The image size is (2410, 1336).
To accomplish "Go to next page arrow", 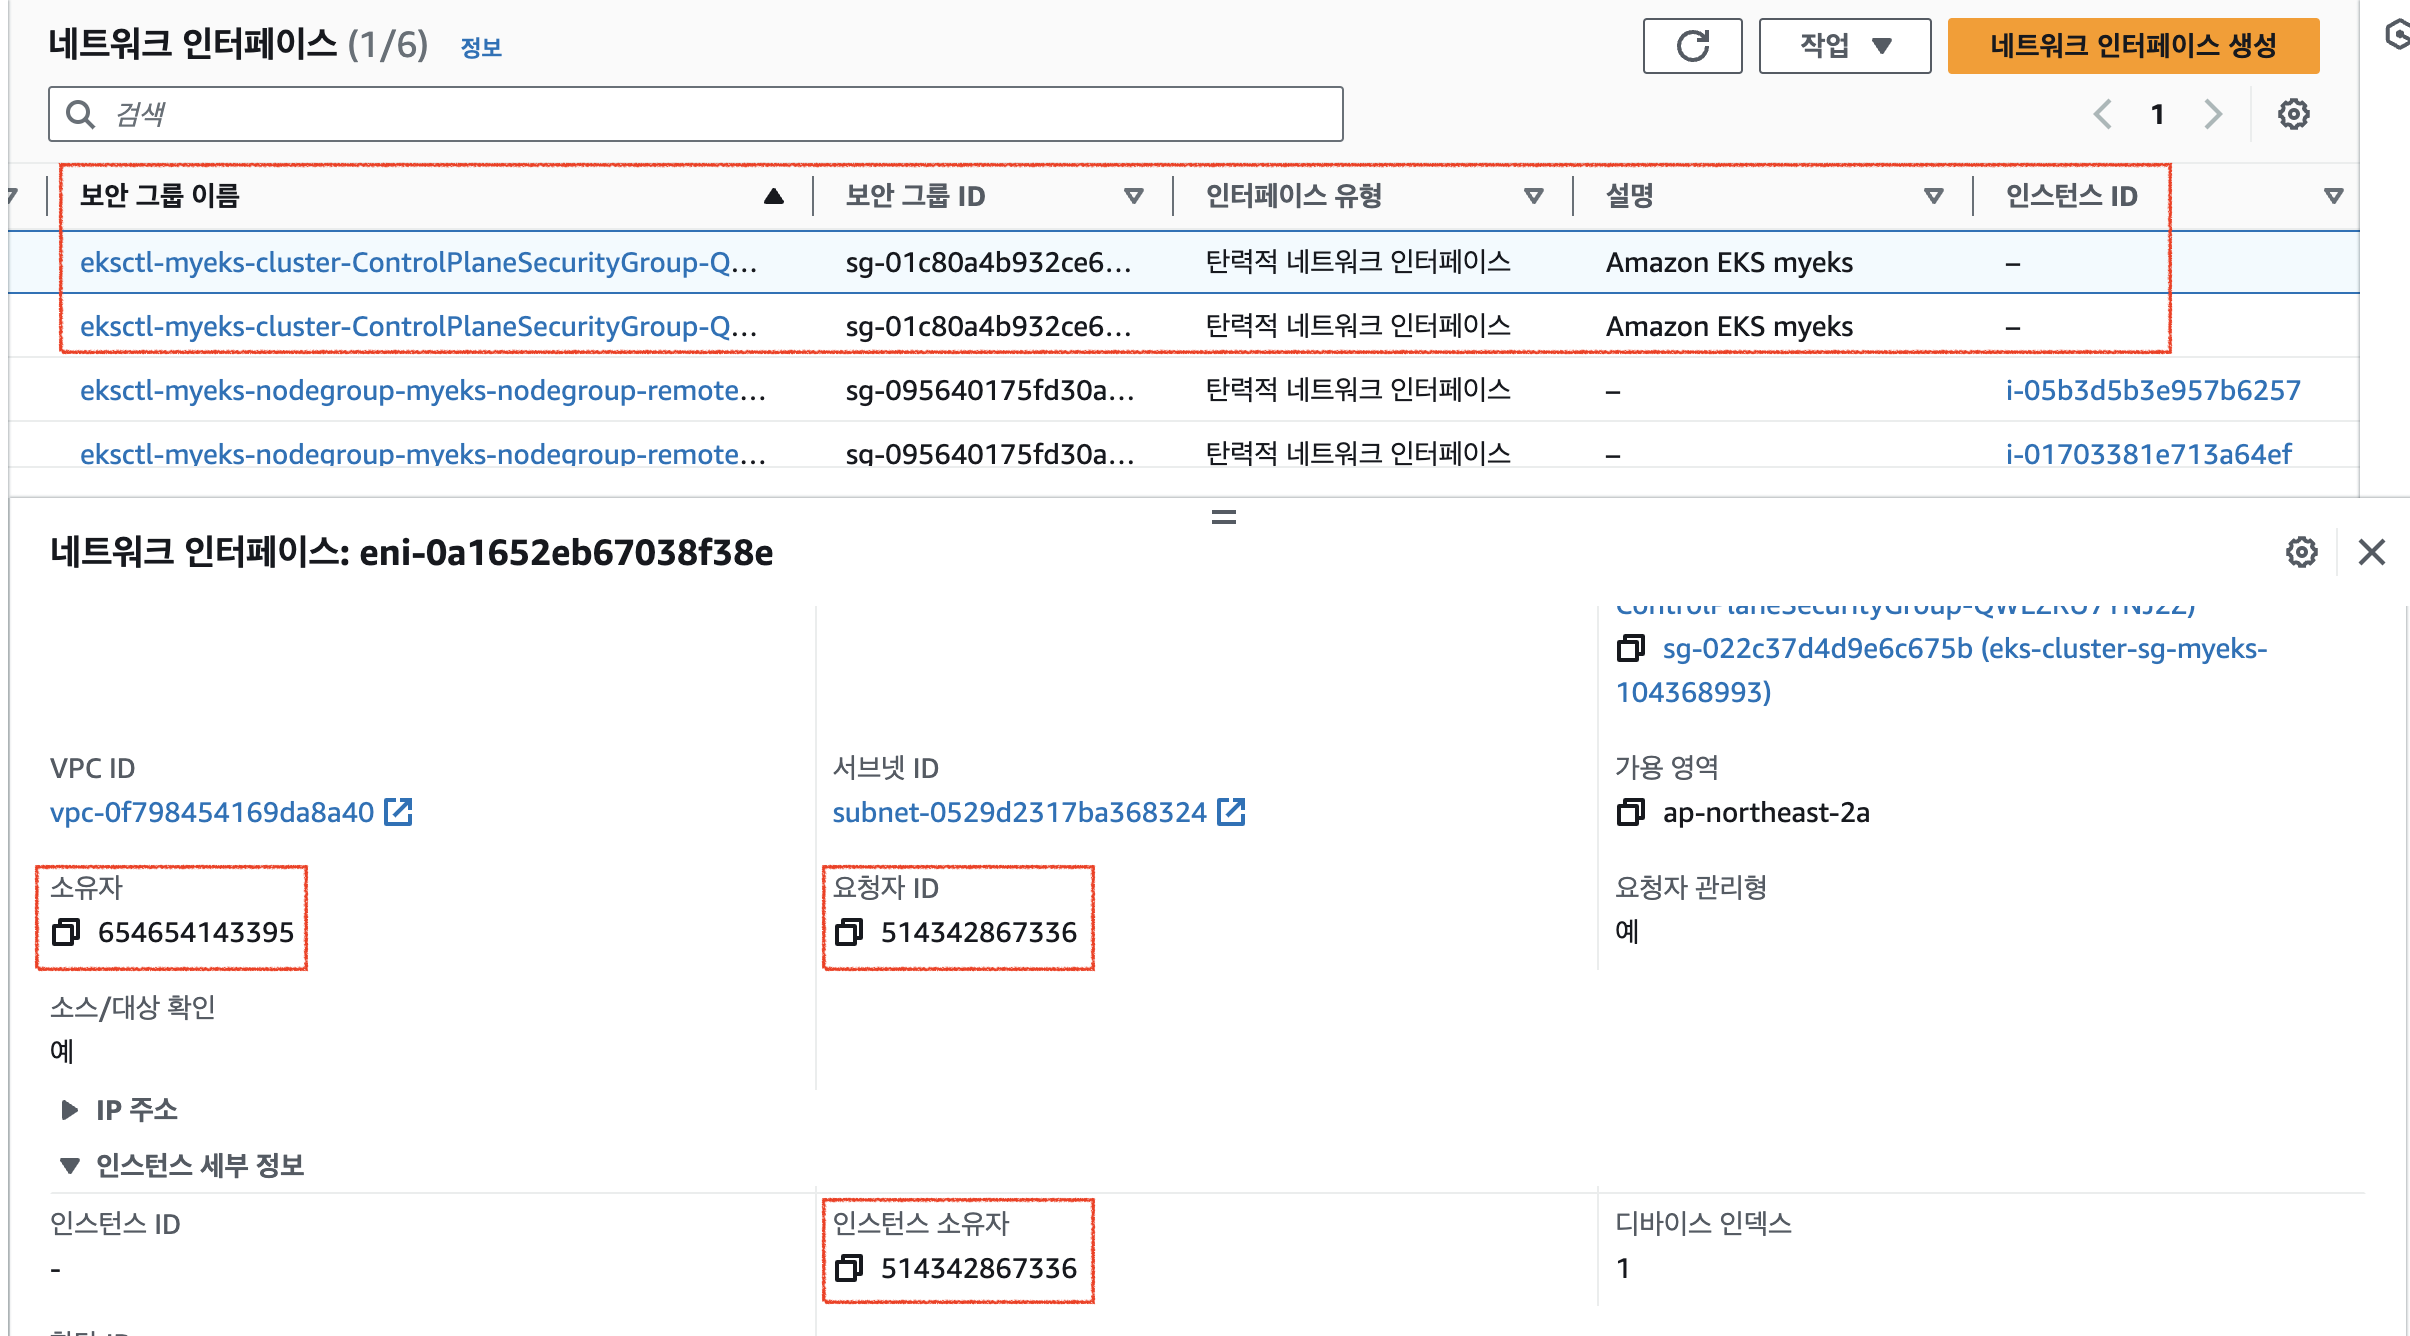I will [2213, 114].
